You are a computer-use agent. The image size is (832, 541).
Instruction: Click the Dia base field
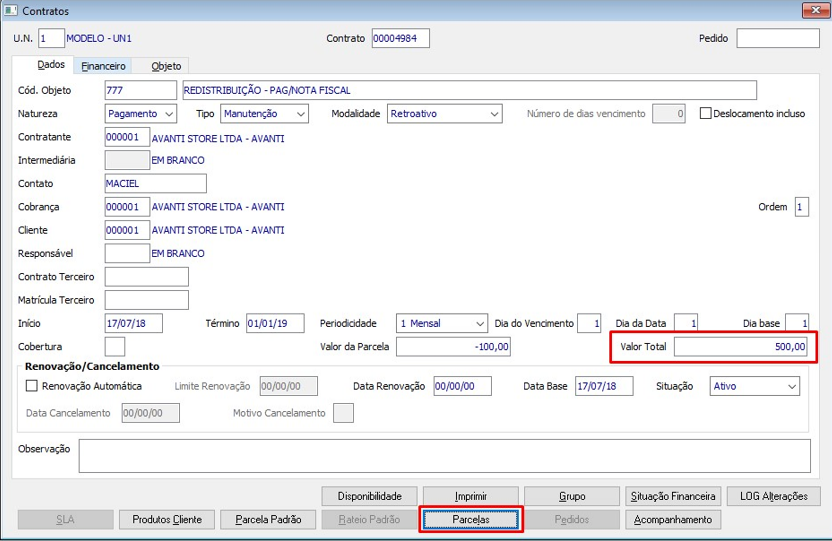pyautogui.click(x=797, y=324)
